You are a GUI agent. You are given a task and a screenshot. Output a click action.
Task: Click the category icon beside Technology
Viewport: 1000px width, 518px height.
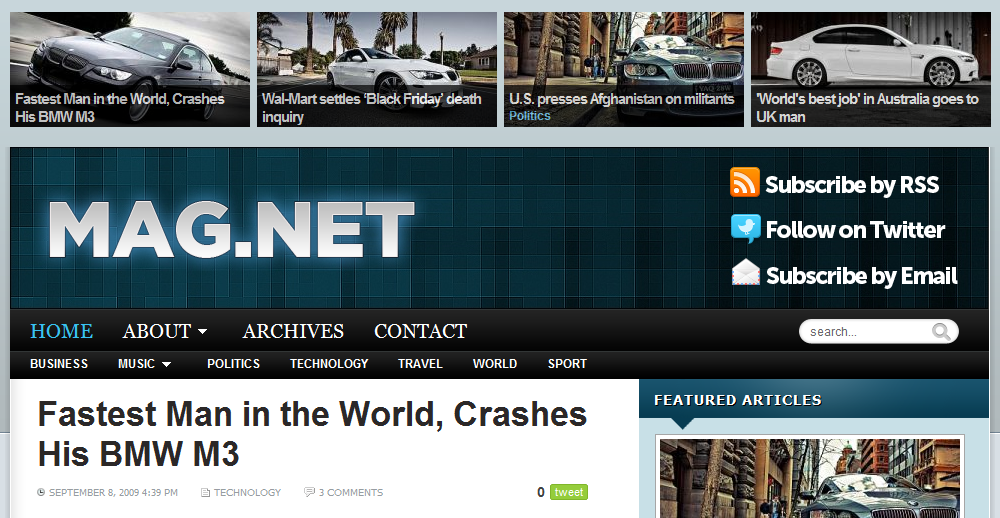coord(205,492)
